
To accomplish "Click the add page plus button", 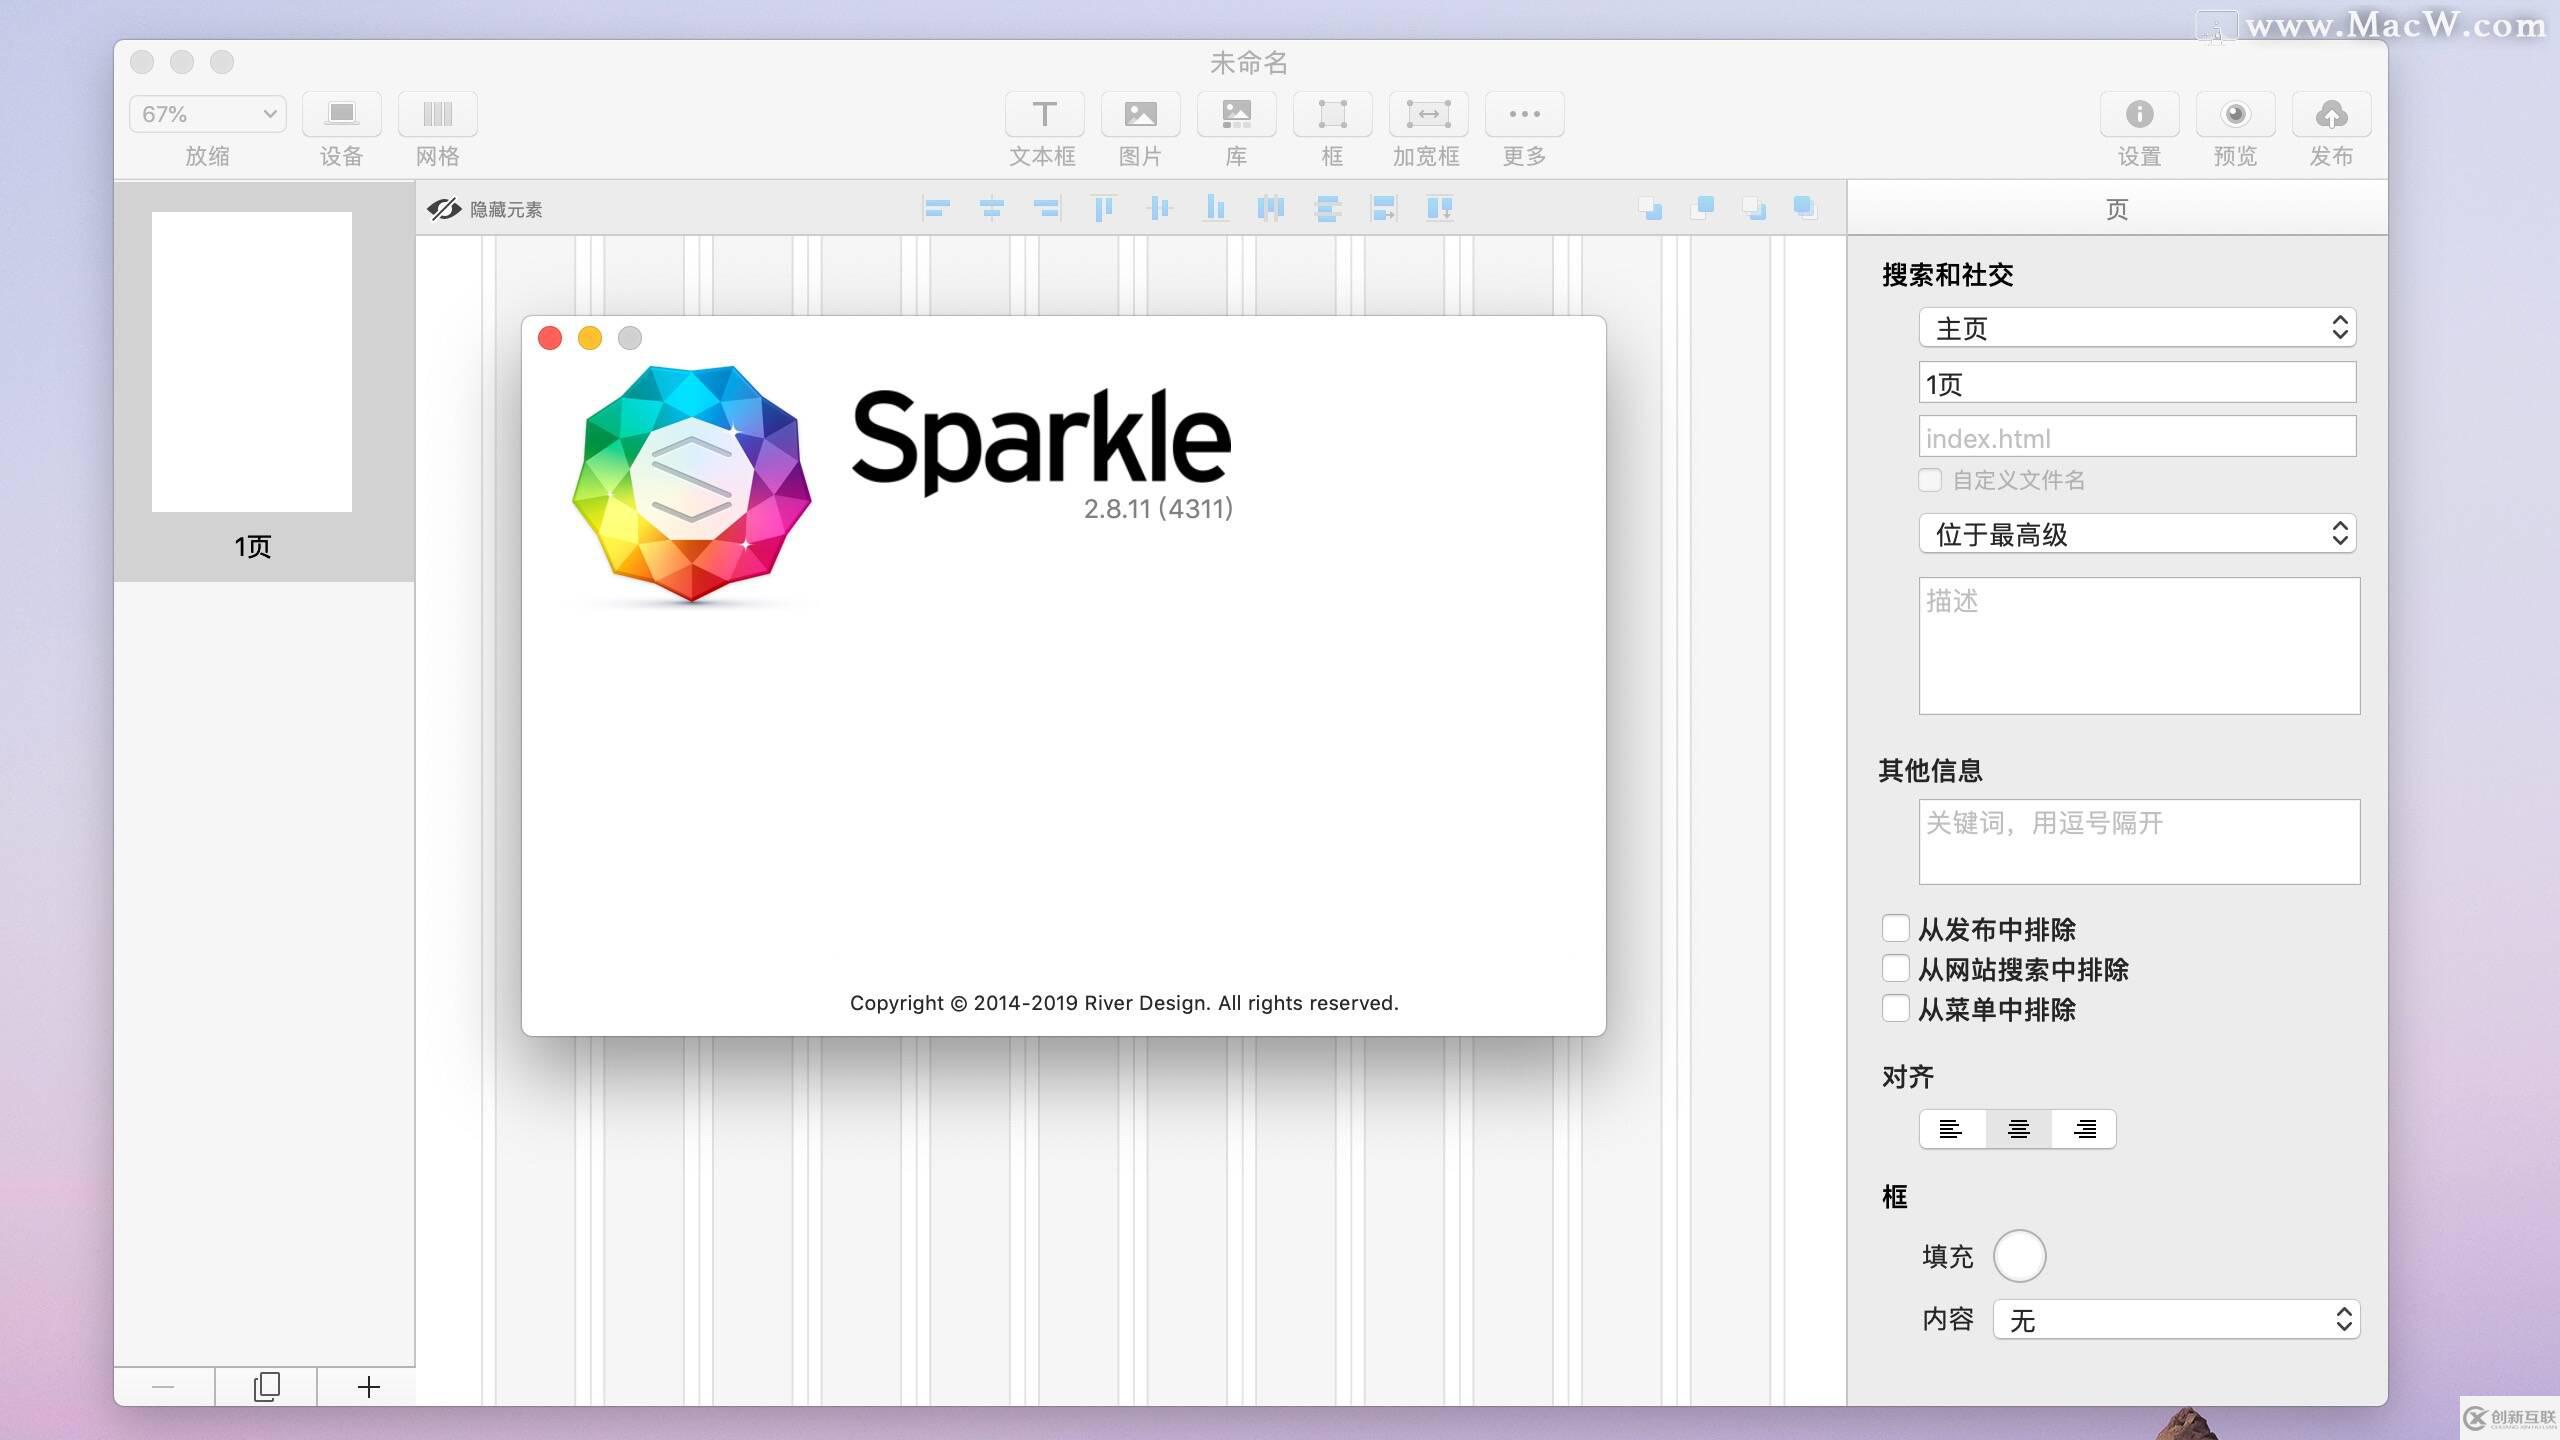I will (368, 1387).
